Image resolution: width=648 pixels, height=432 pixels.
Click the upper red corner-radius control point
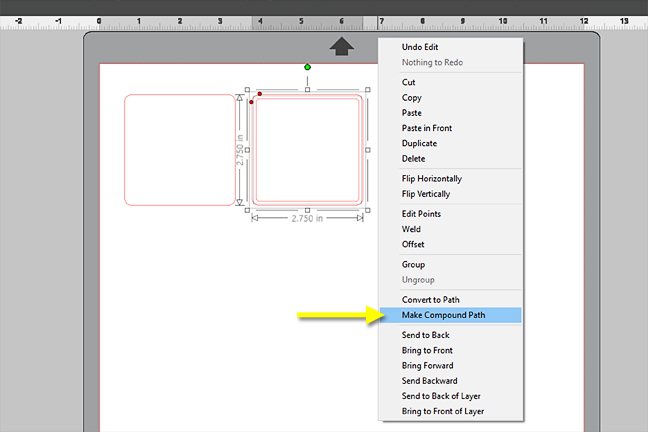260,94
